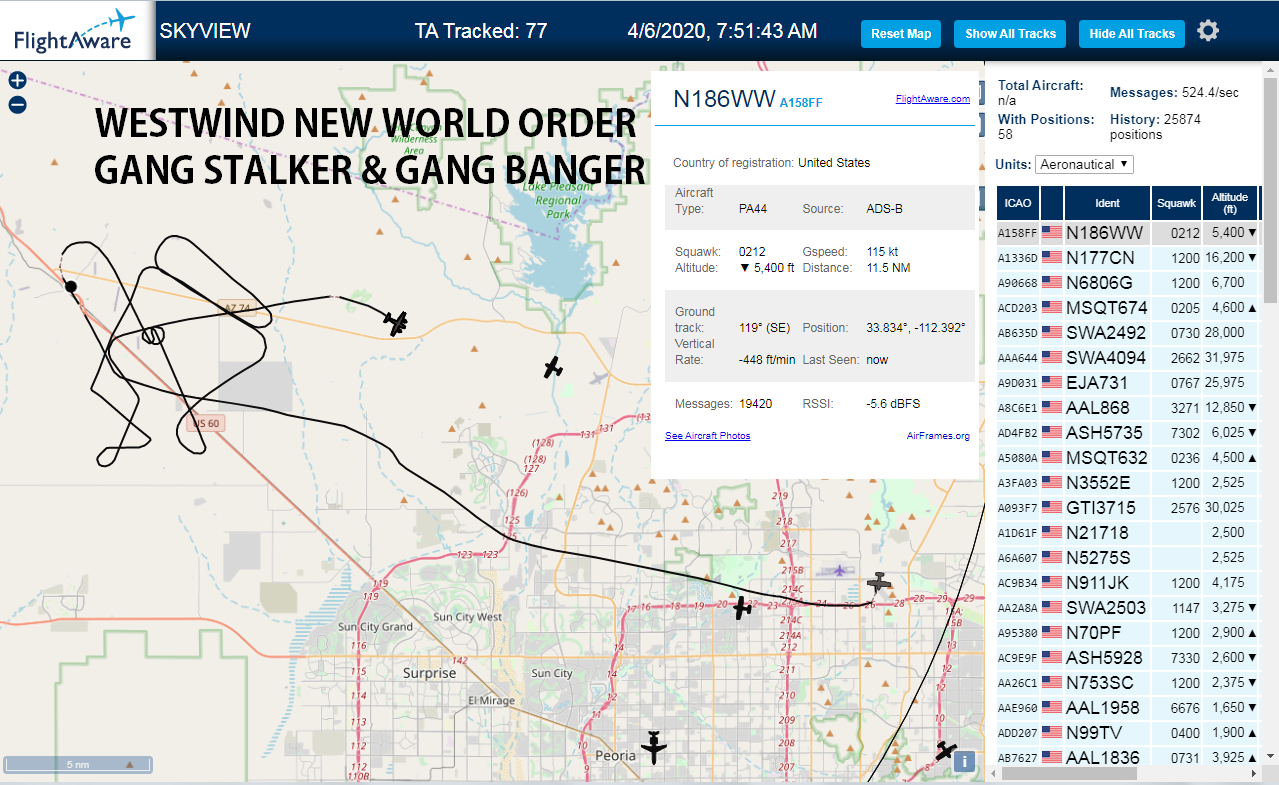Click the Lake Pleasant Regional Park label
1279x785 pixels.
[558, 200]
